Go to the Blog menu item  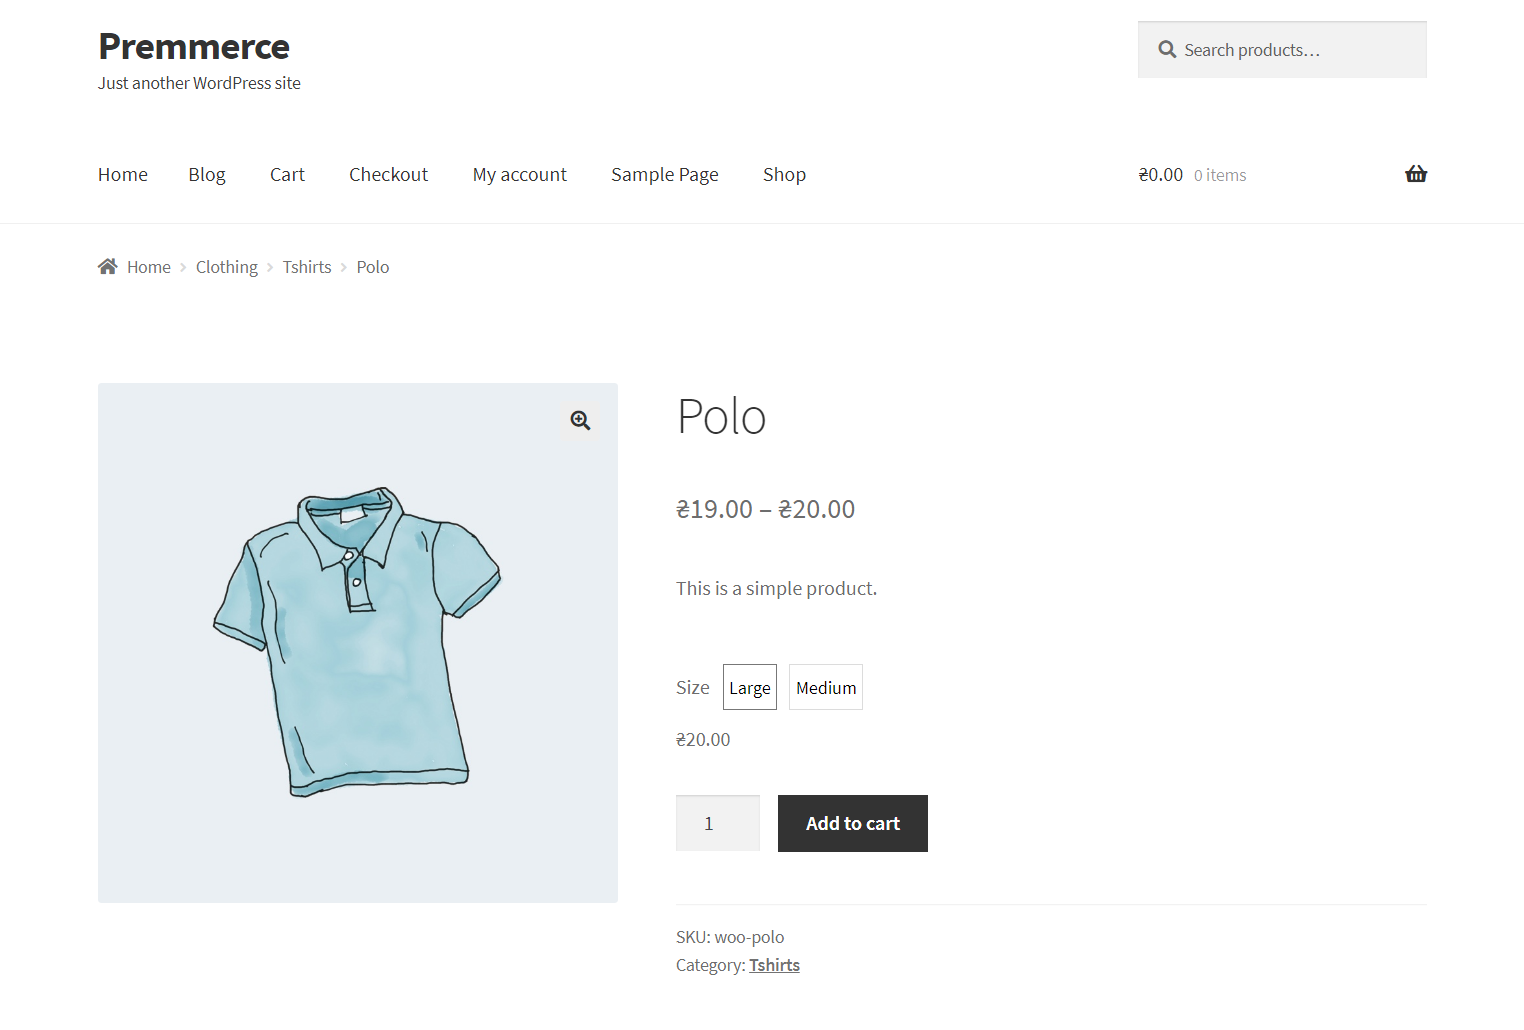(207, 174)
